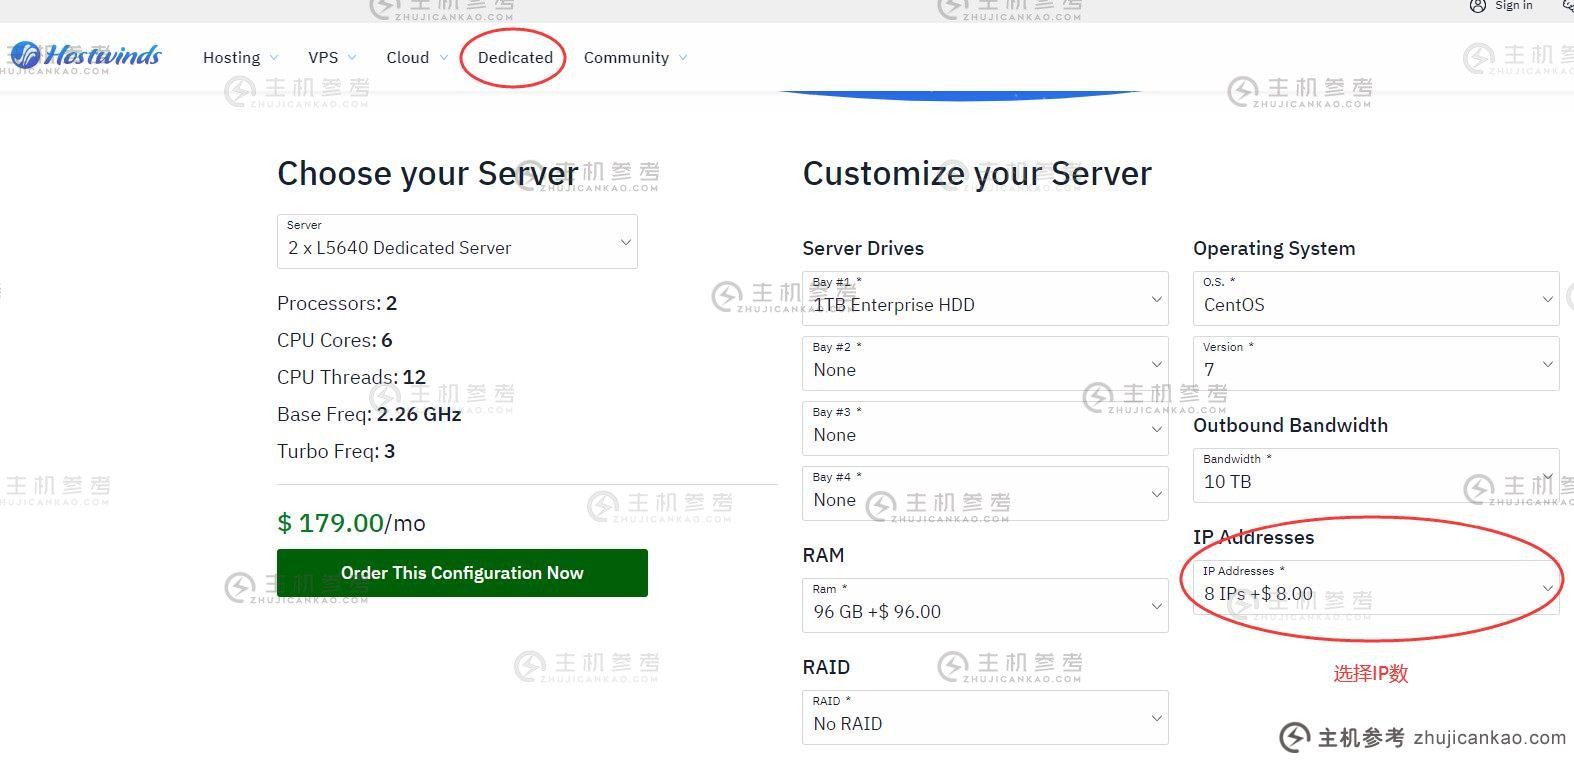Open the Hosting menu
Viewport: 1574px width, 762px height.
pos(231,57)
